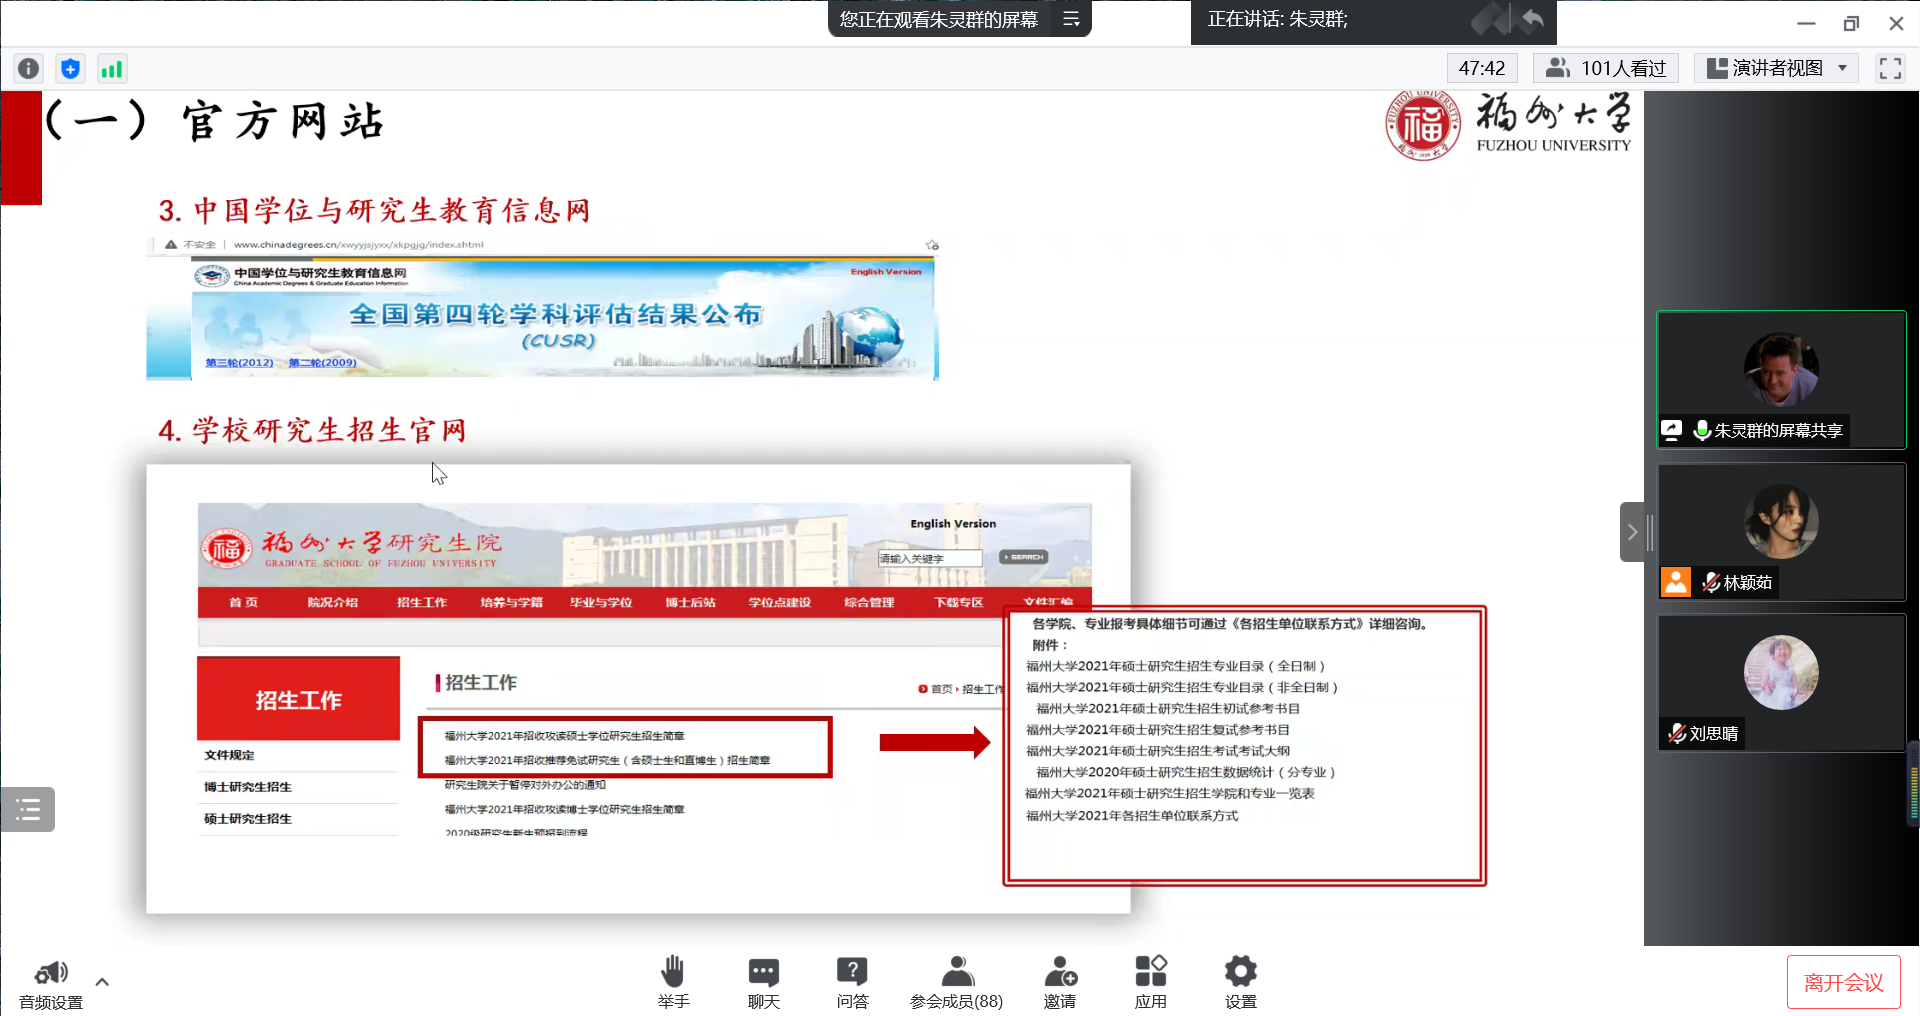
Task: Click 研究生院关于暂停对外办公的通知 item
Action: [x=525, y=785]
